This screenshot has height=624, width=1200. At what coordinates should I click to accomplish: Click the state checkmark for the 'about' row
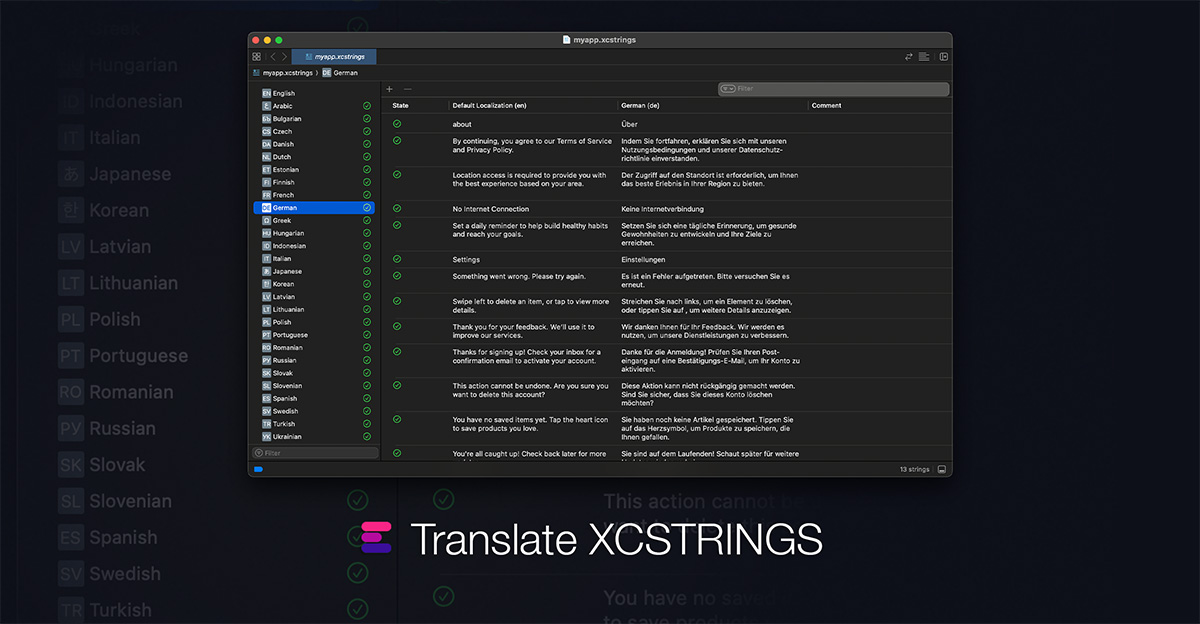[397, 124]
